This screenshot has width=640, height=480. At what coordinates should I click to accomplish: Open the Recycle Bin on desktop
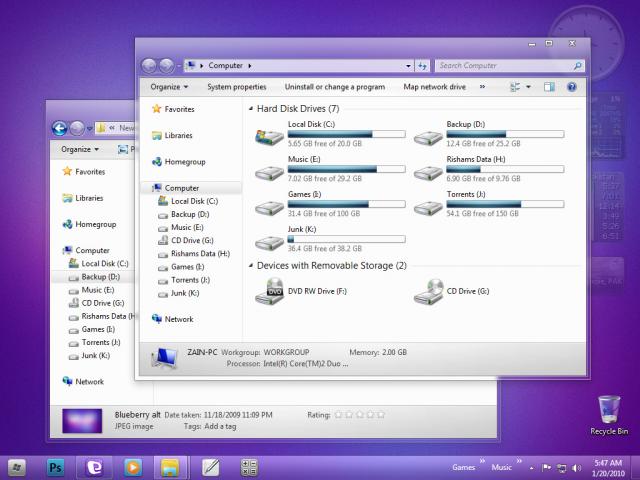[609, 415]
